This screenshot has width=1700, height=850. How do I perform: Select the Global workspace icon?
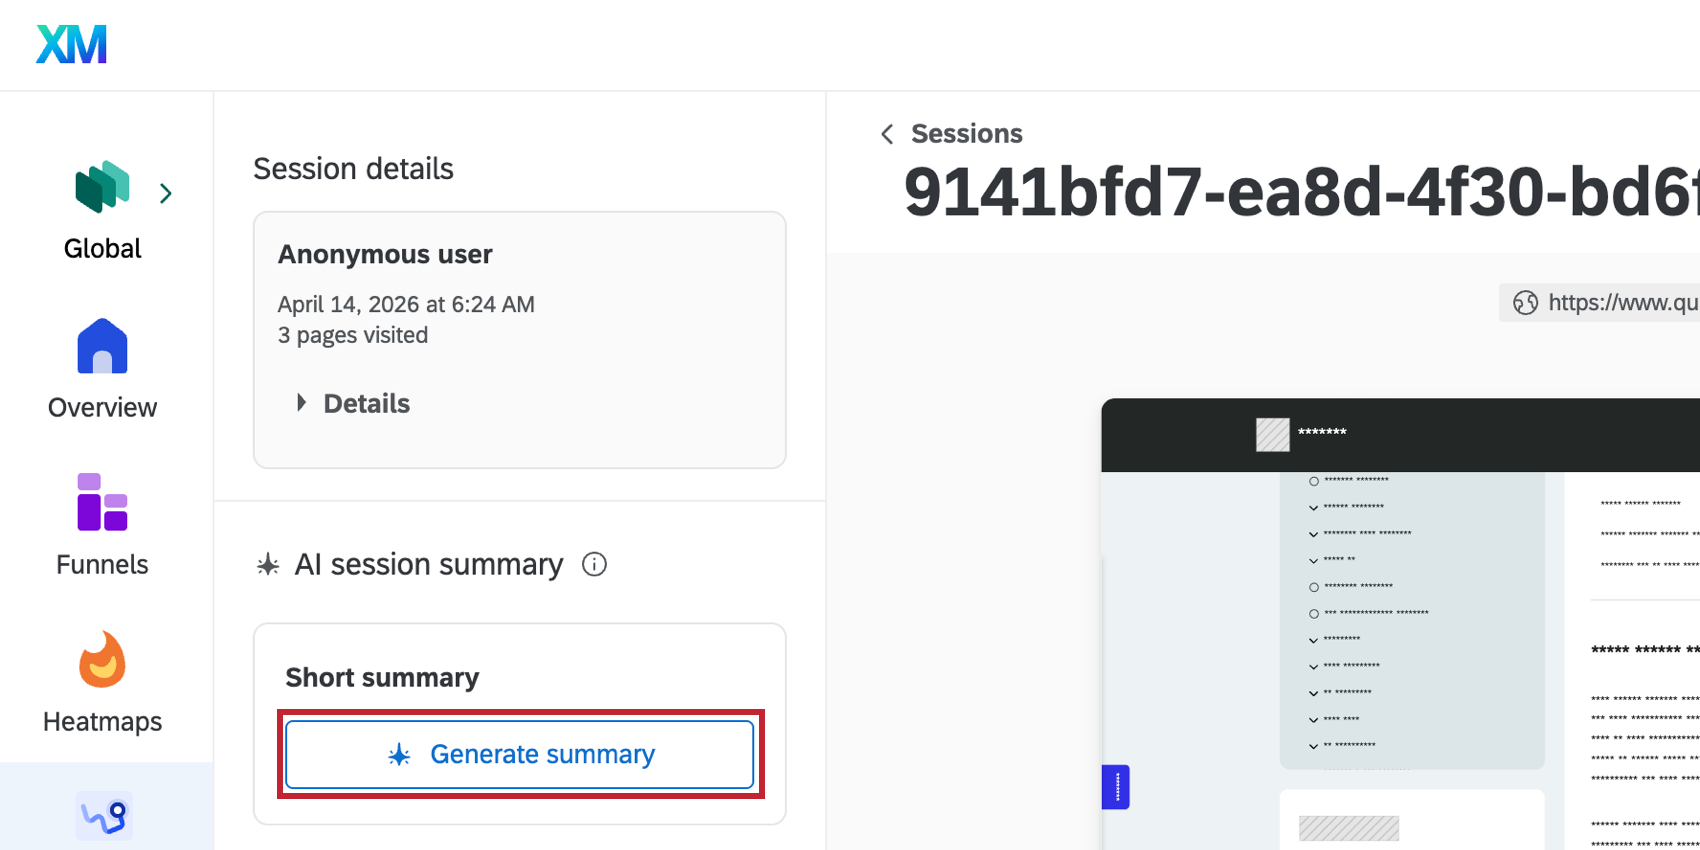click(x=101, y=186)
